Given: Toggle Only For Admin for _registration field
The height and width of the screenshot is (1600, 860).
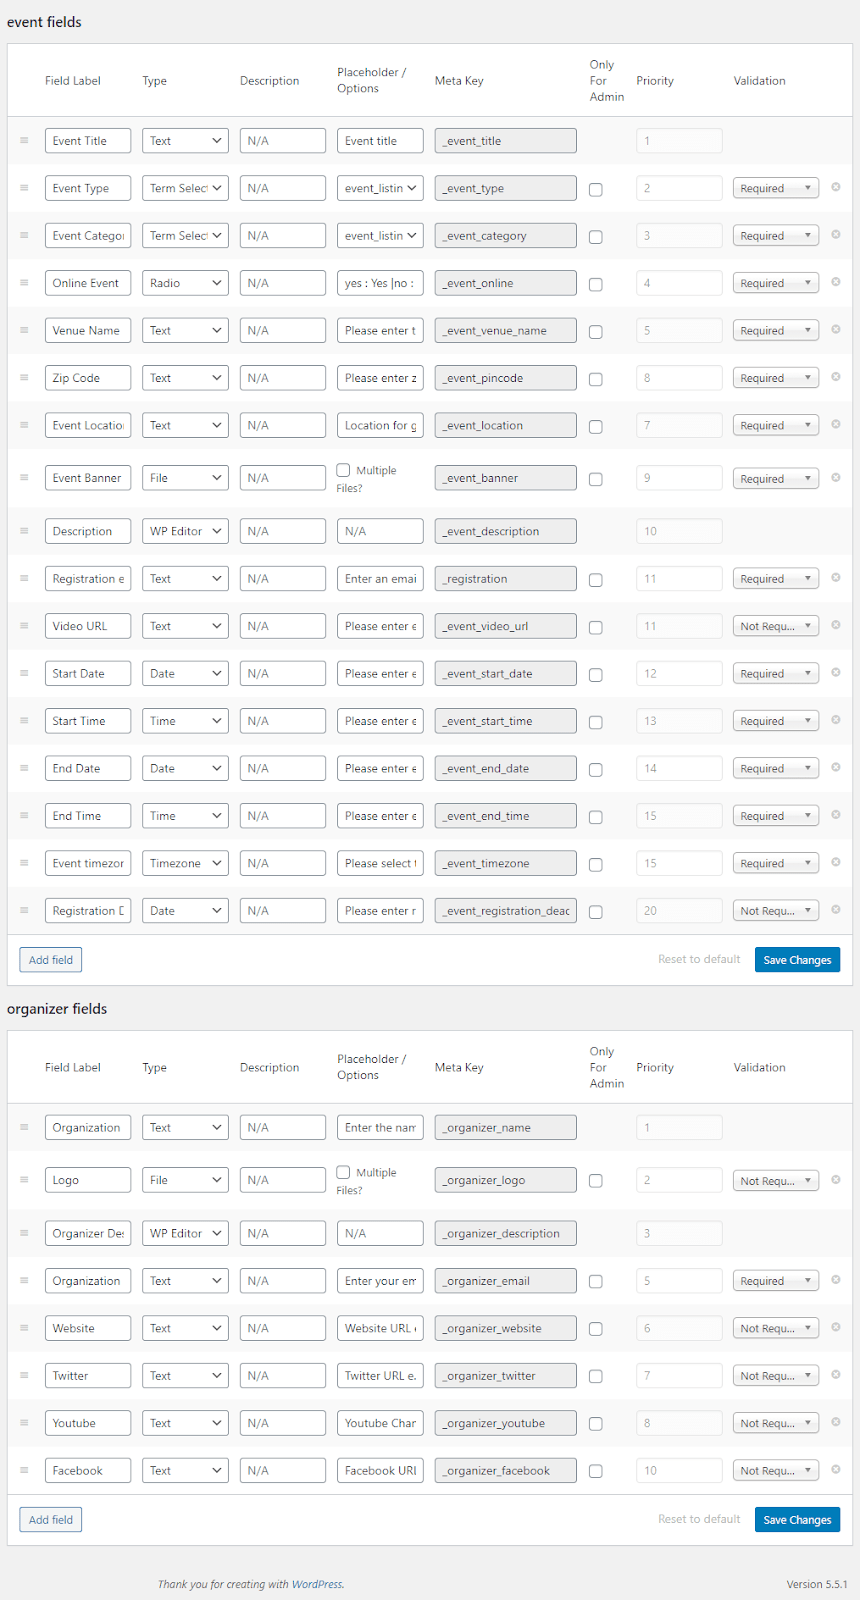Looking at the screenshot, I should 596,579.
